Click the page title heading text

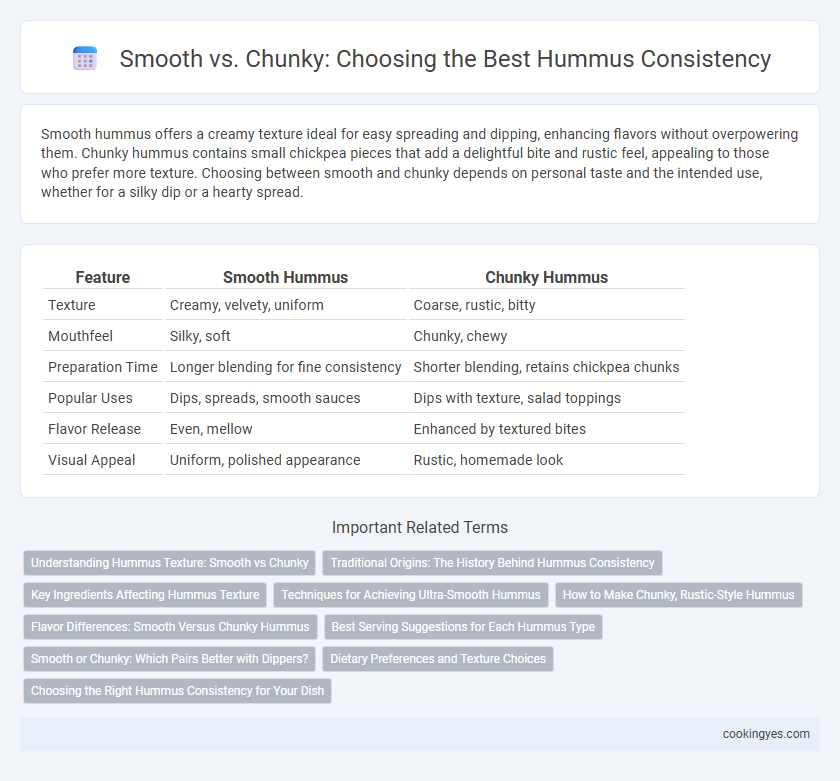pos(445,58)
